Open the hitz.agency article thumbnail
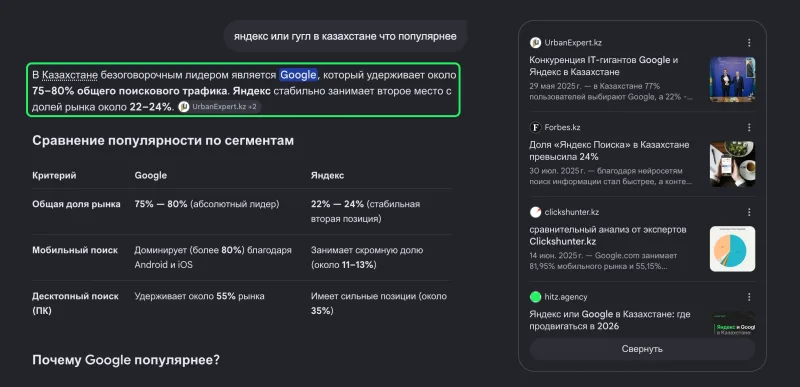Viewport: 800px width, 387px height. [x=732, y=324]
